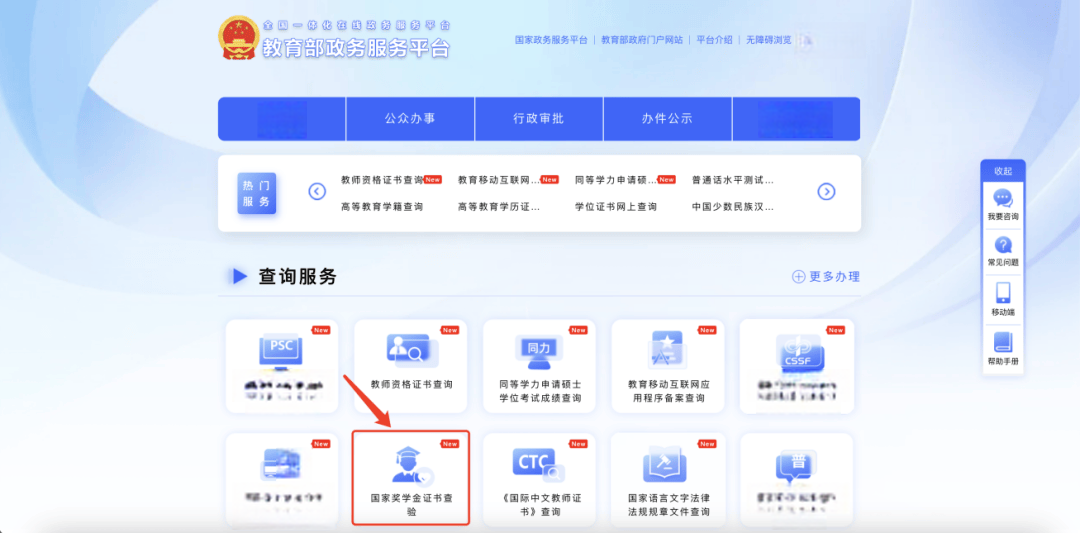Open 中国少数民族汉 hot service link

(733, 207)
